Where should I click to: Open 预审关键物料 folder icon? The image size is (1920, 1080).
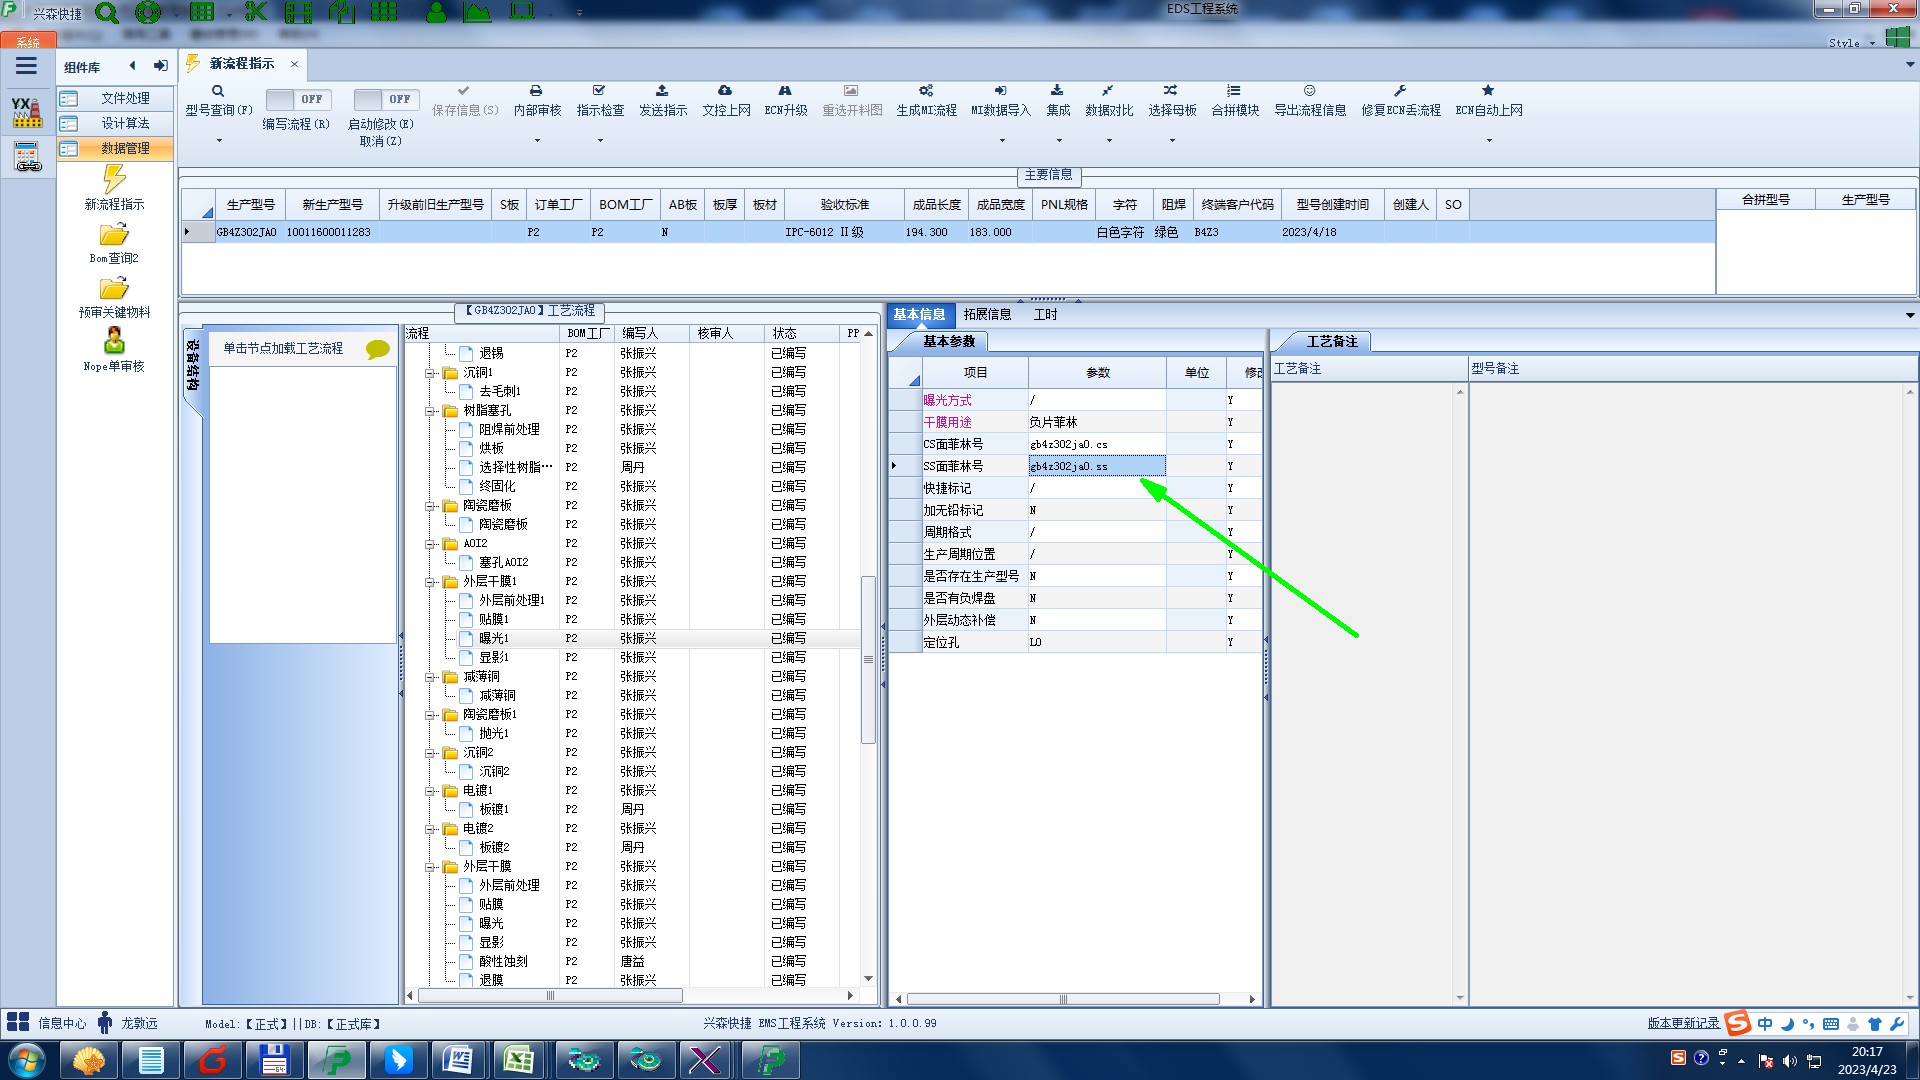tap(114, 288)
